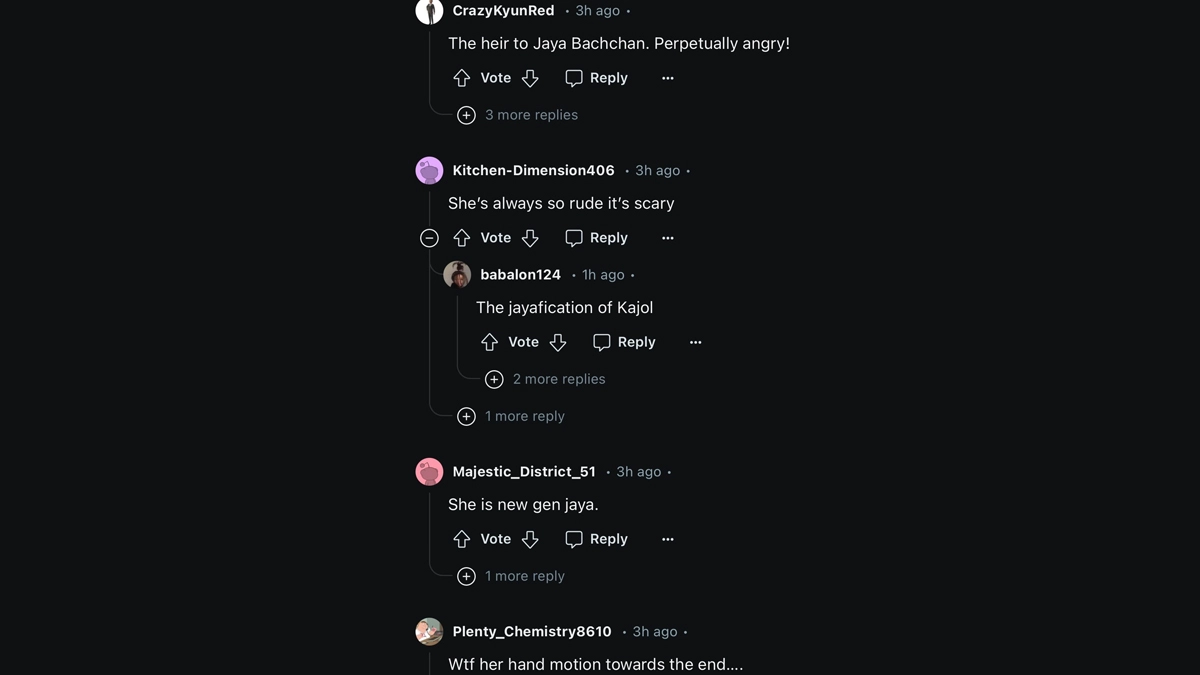Upvote babalon124's comment
Screen dimensions: 1200x675
pos(490,342)
